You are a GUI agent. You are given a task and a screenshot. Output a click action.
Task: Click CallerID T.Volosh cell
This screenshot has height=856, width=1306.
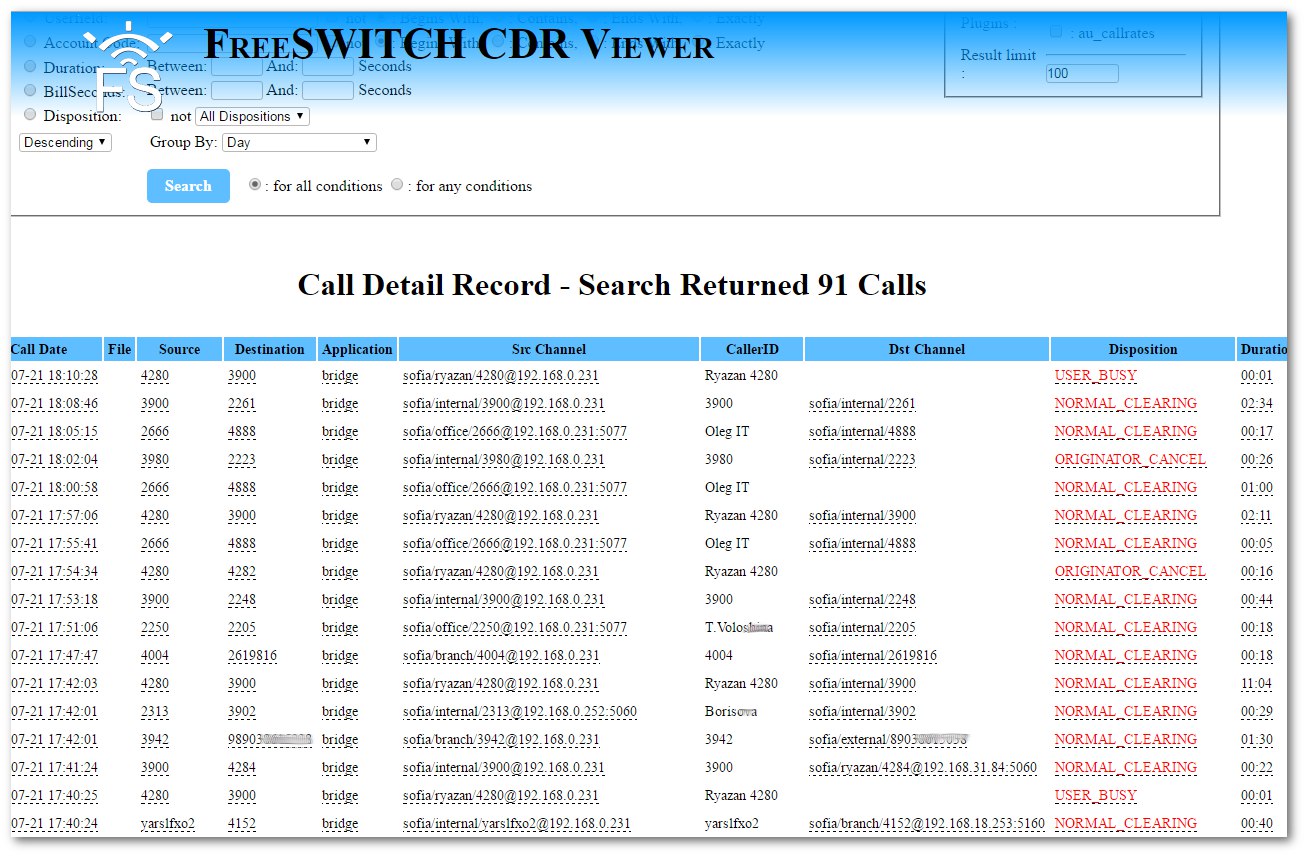pyautogui.click(x=739, y=628)
